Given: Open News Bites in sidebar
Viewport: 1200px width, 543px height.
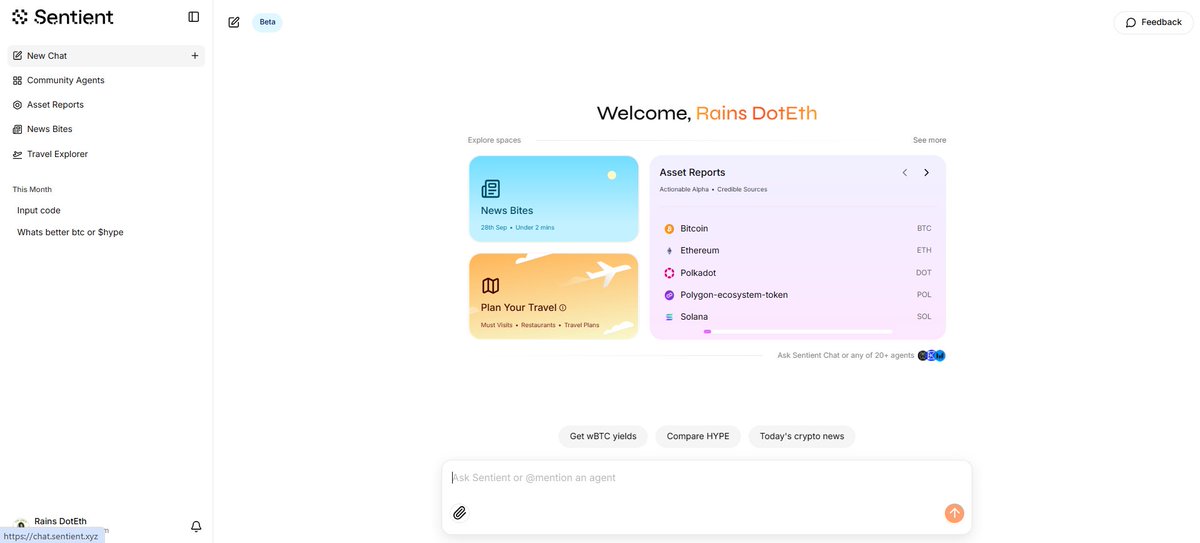Looking at the screenshot, I should point(106,129).
